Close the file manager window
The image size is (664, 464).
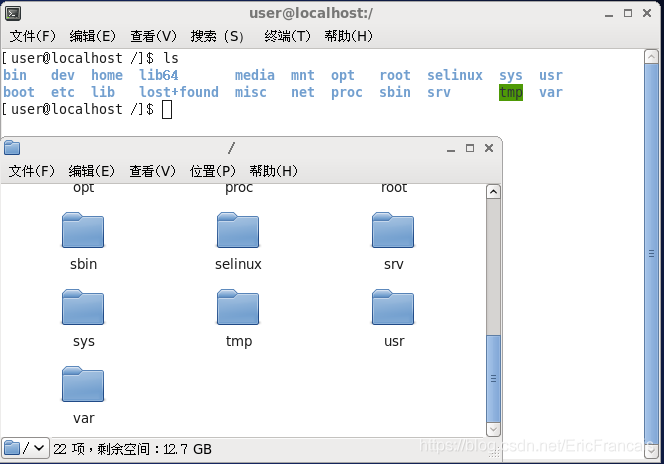coord(489,148)
